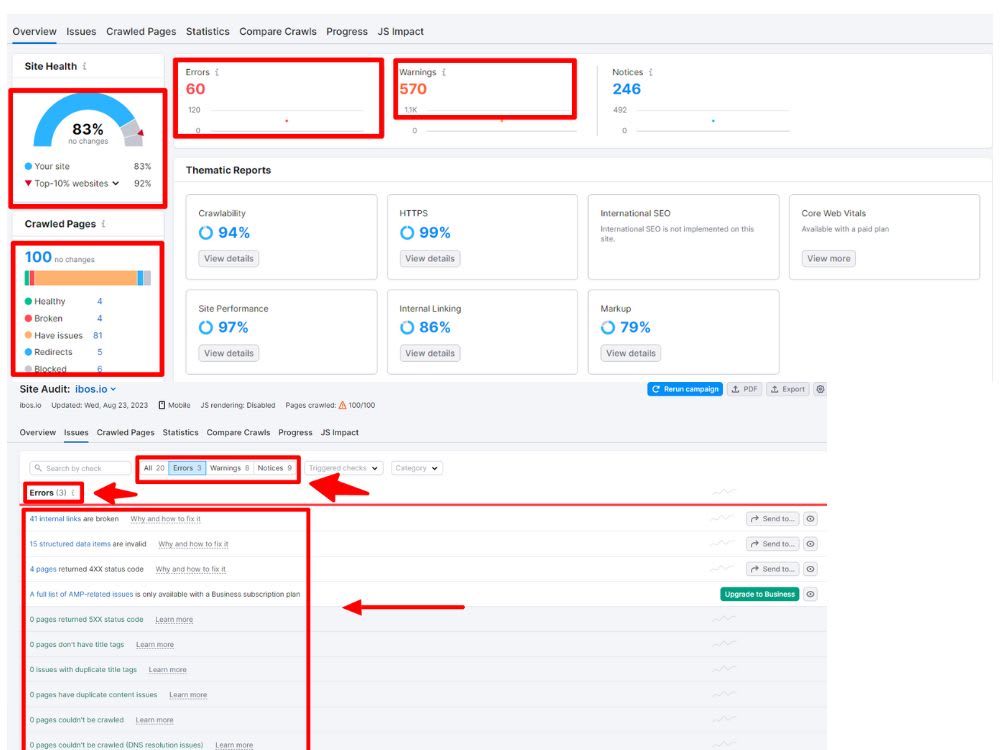Open the trend sparkline for missing title tags row
Viewport: 1000px width, 750px height.
click(723, 644)
